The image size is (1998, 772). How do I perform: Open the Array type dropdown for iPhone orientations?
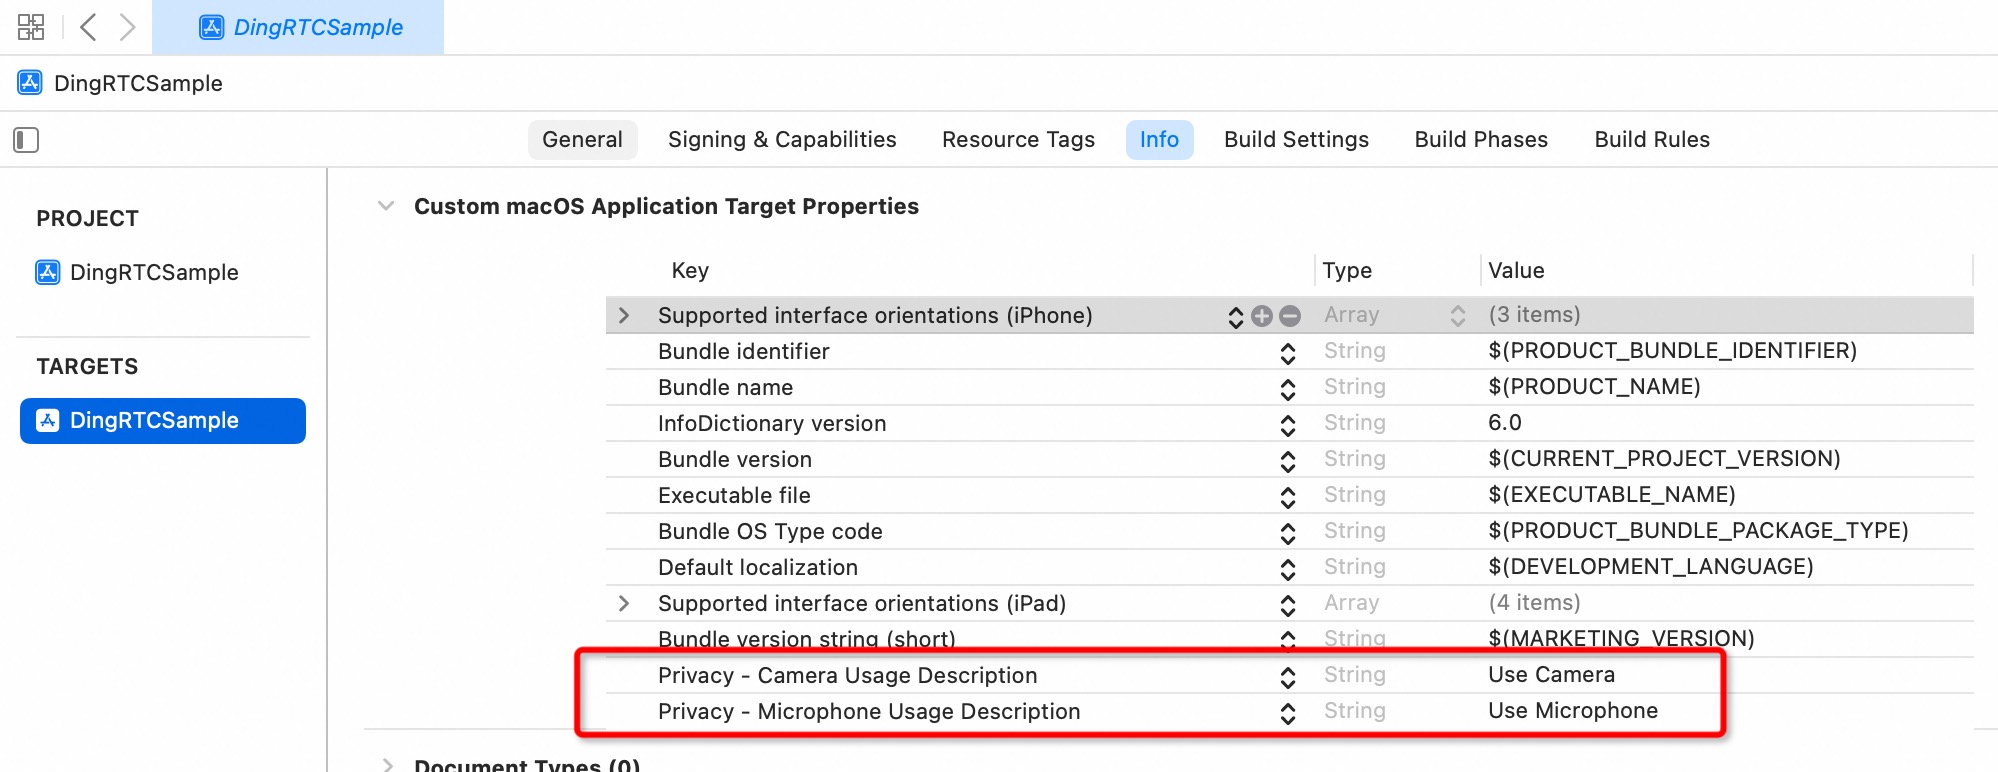(1458, 316)
